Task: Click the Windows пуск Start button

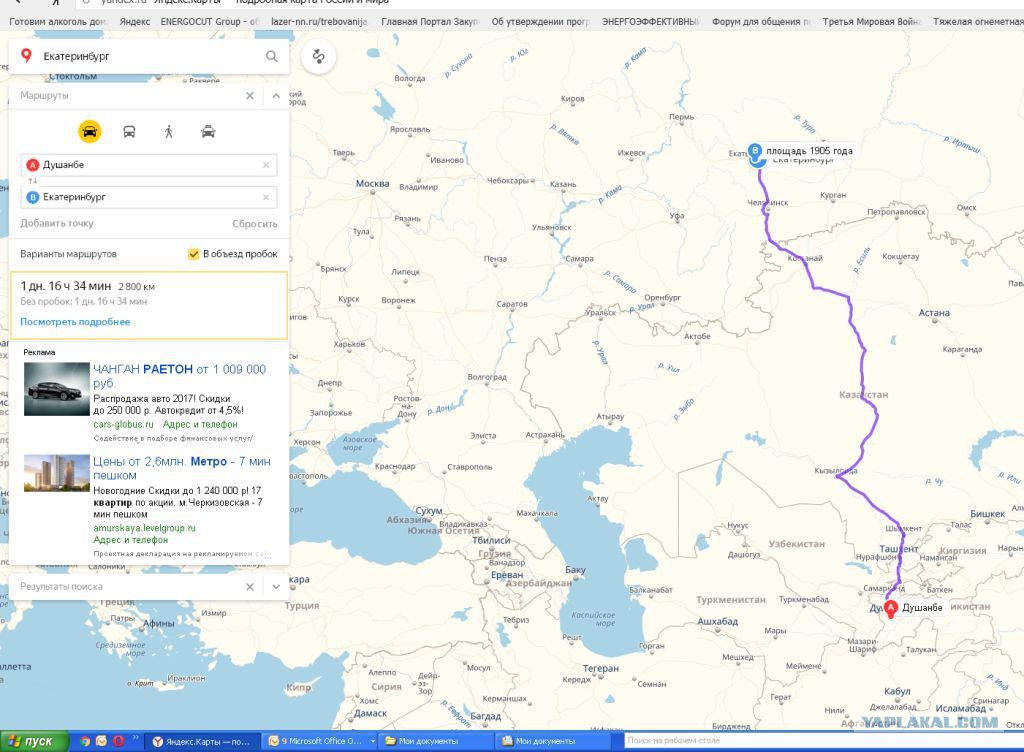Action: click(x=34, y=742)
